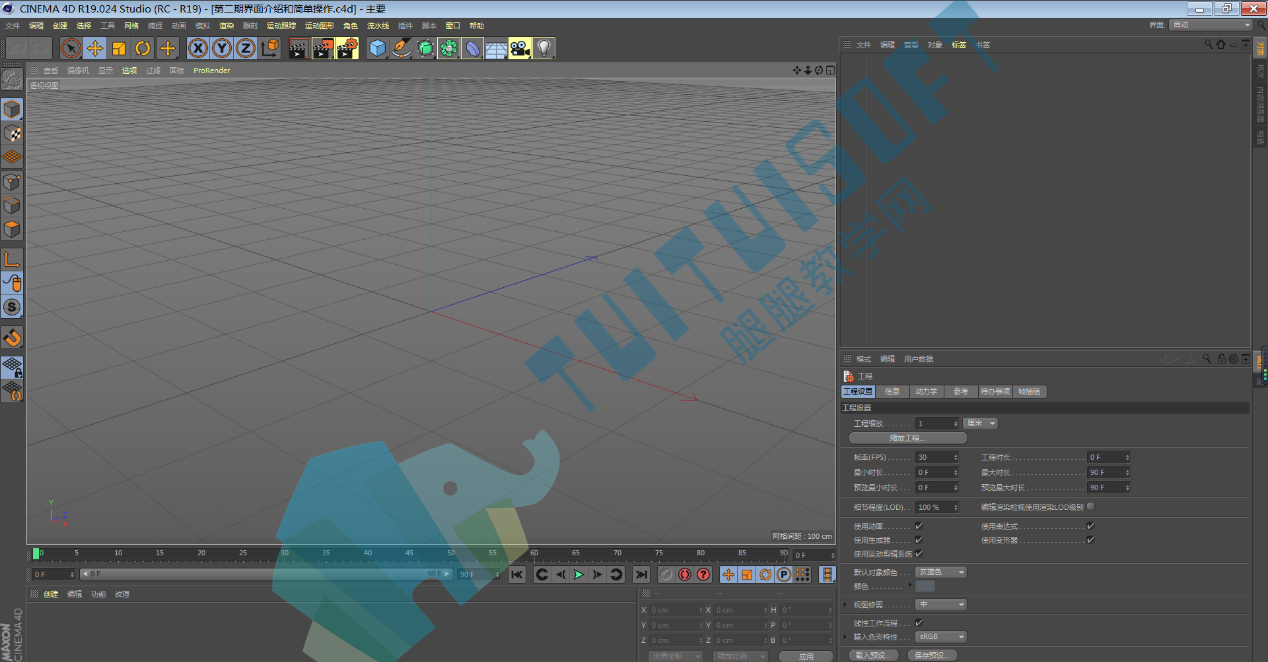
Task: Uncheck the 使用动画 checkbox
Action: coord(919,526)
